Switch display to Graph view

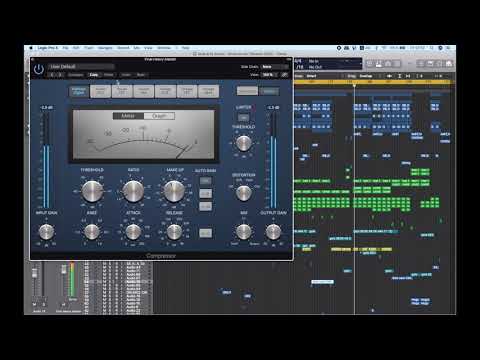point(159,116)
